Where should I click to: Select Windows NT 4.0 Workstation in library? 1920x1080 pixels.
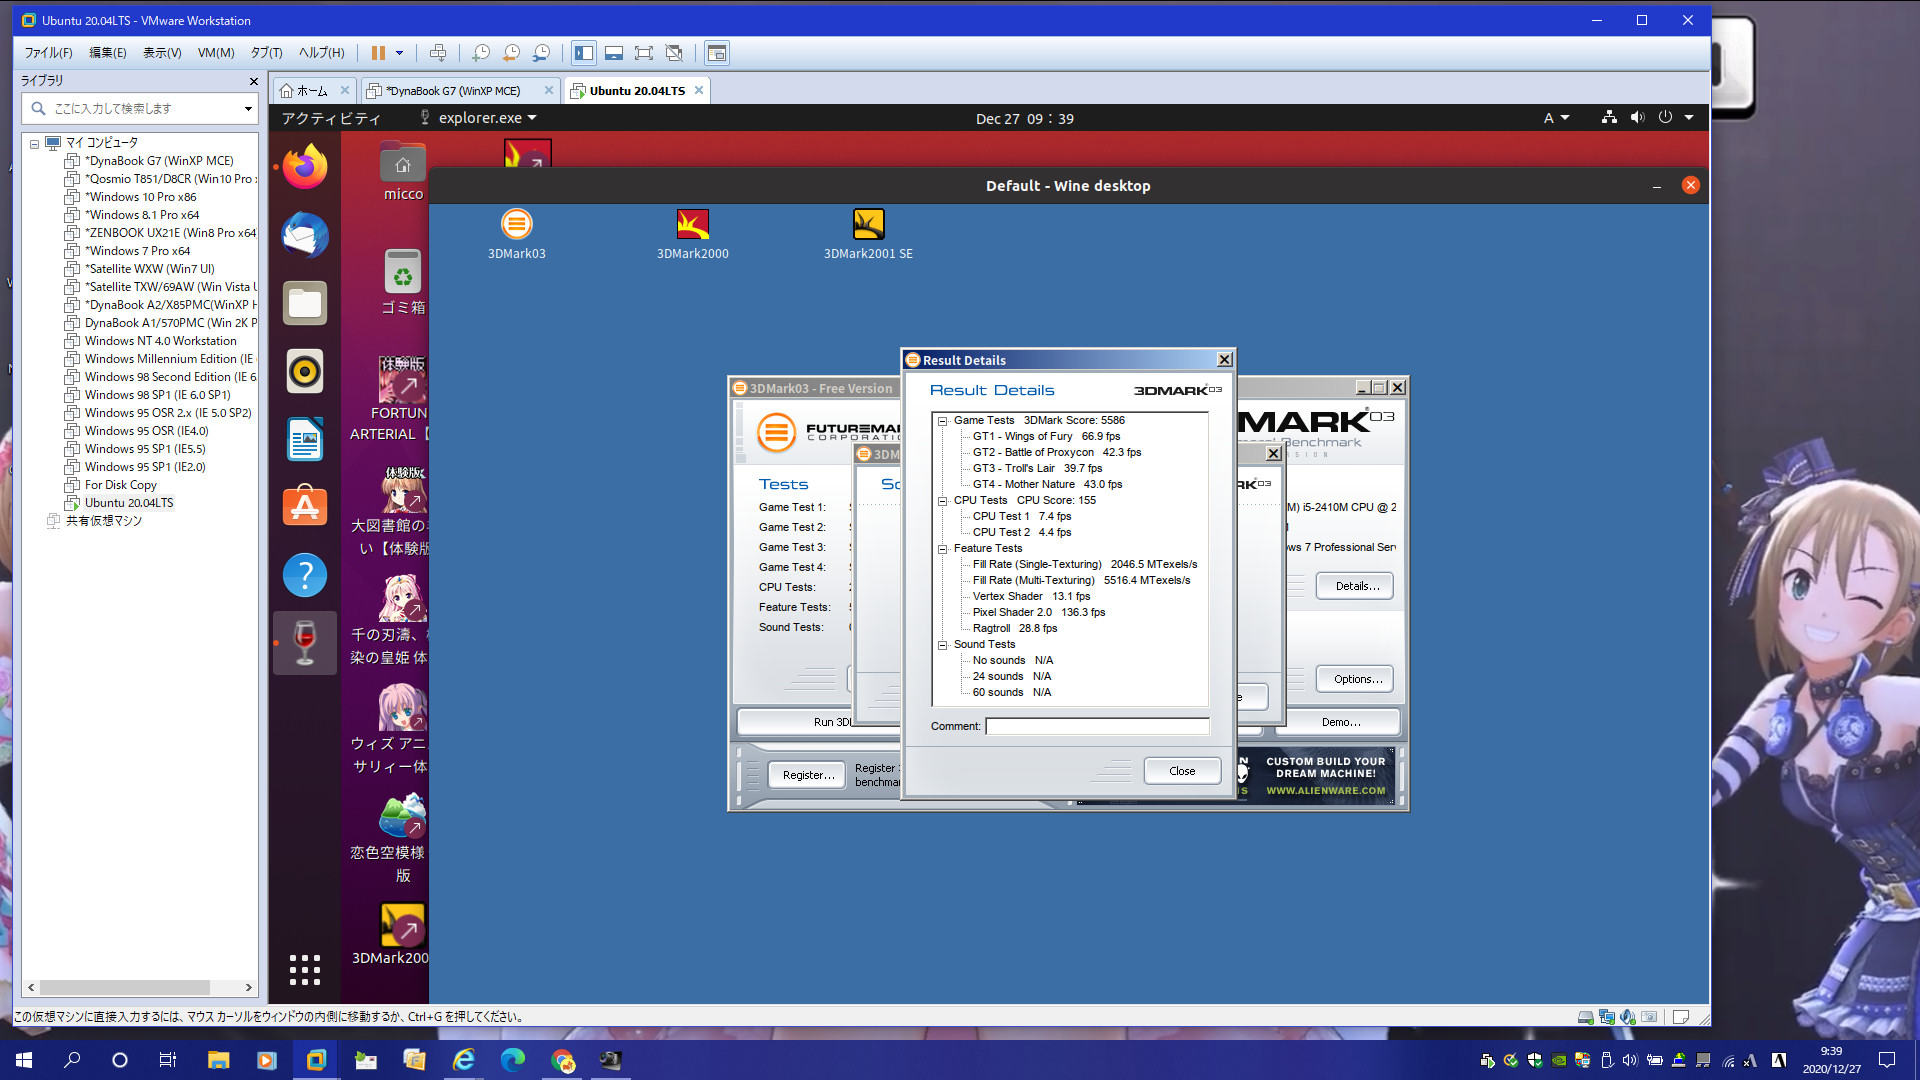pyautogui.click(x=160, y=341)
